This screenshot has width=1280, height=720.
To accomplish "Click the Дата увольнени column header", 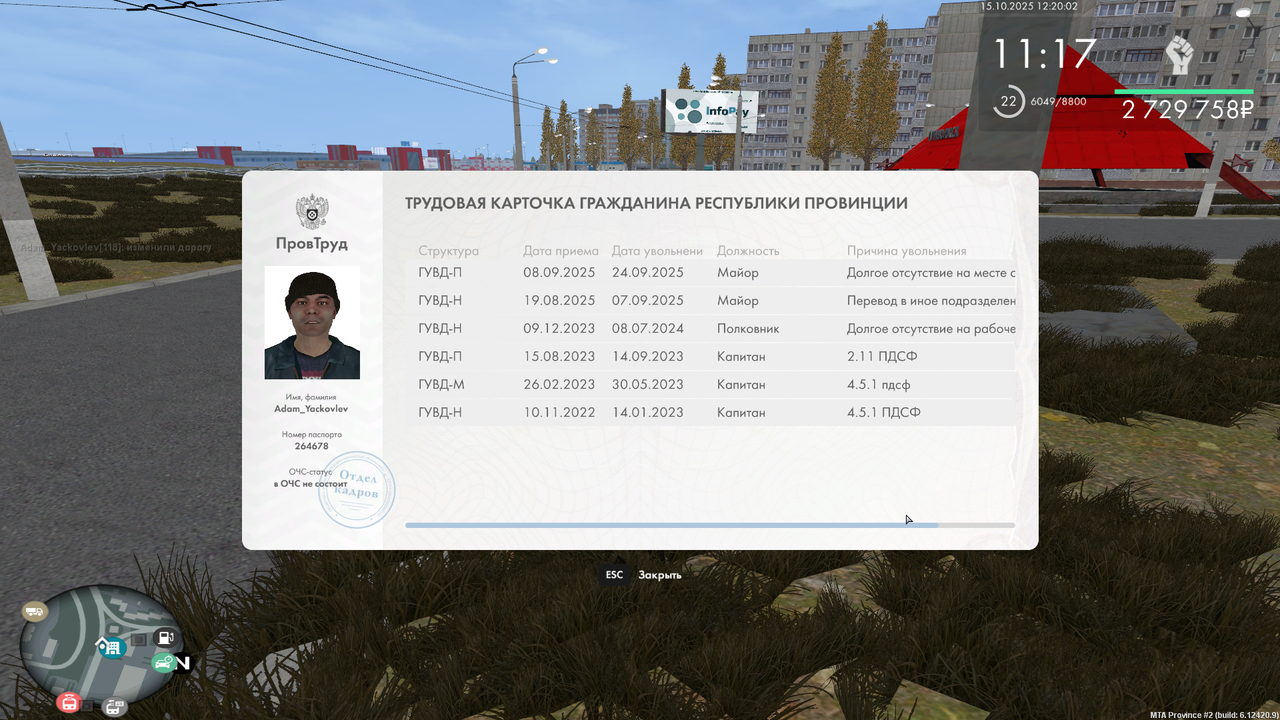I will pos(658,251).
